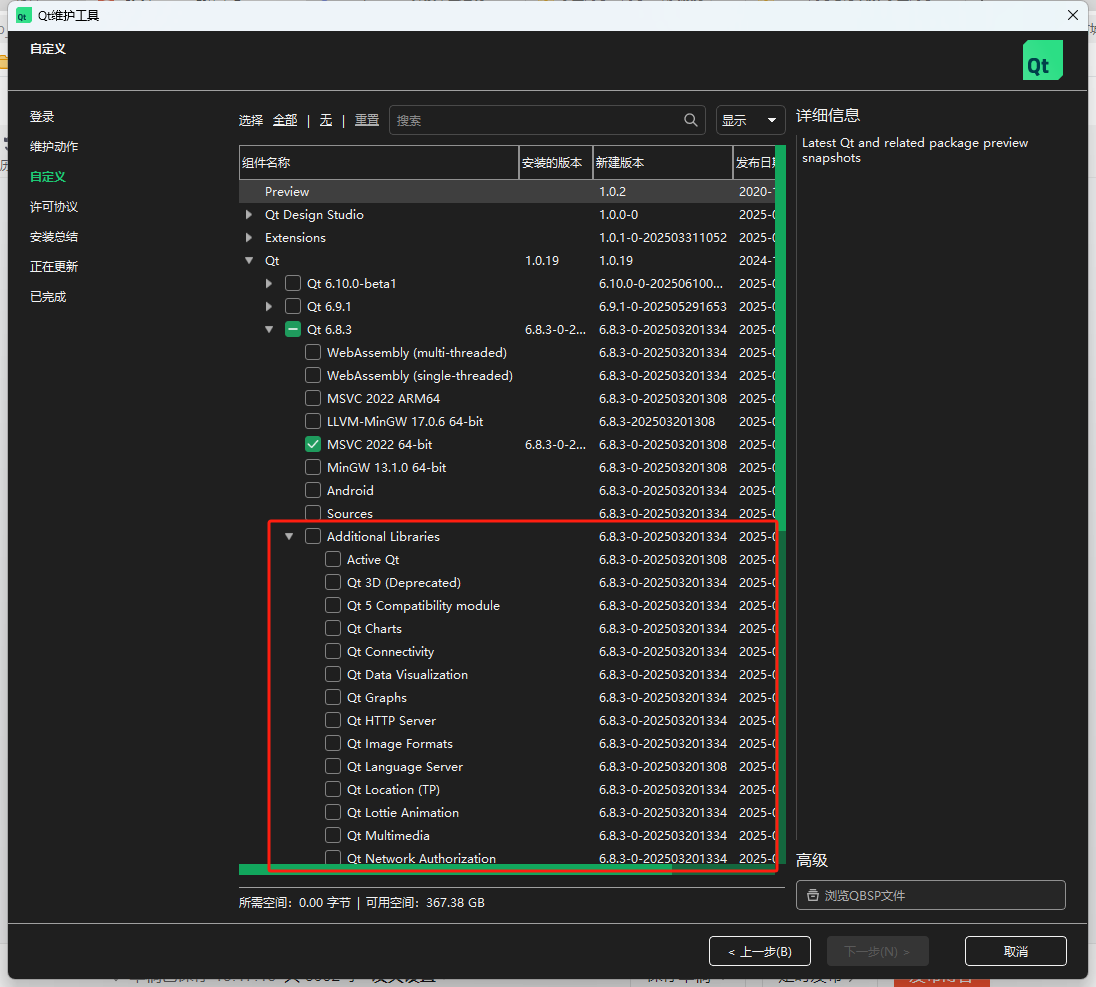The height and width of the screenshot is (987, 1096).
Task: Click 无 to deselect all components
Action: pyautogui.click(x=326, y=120)
